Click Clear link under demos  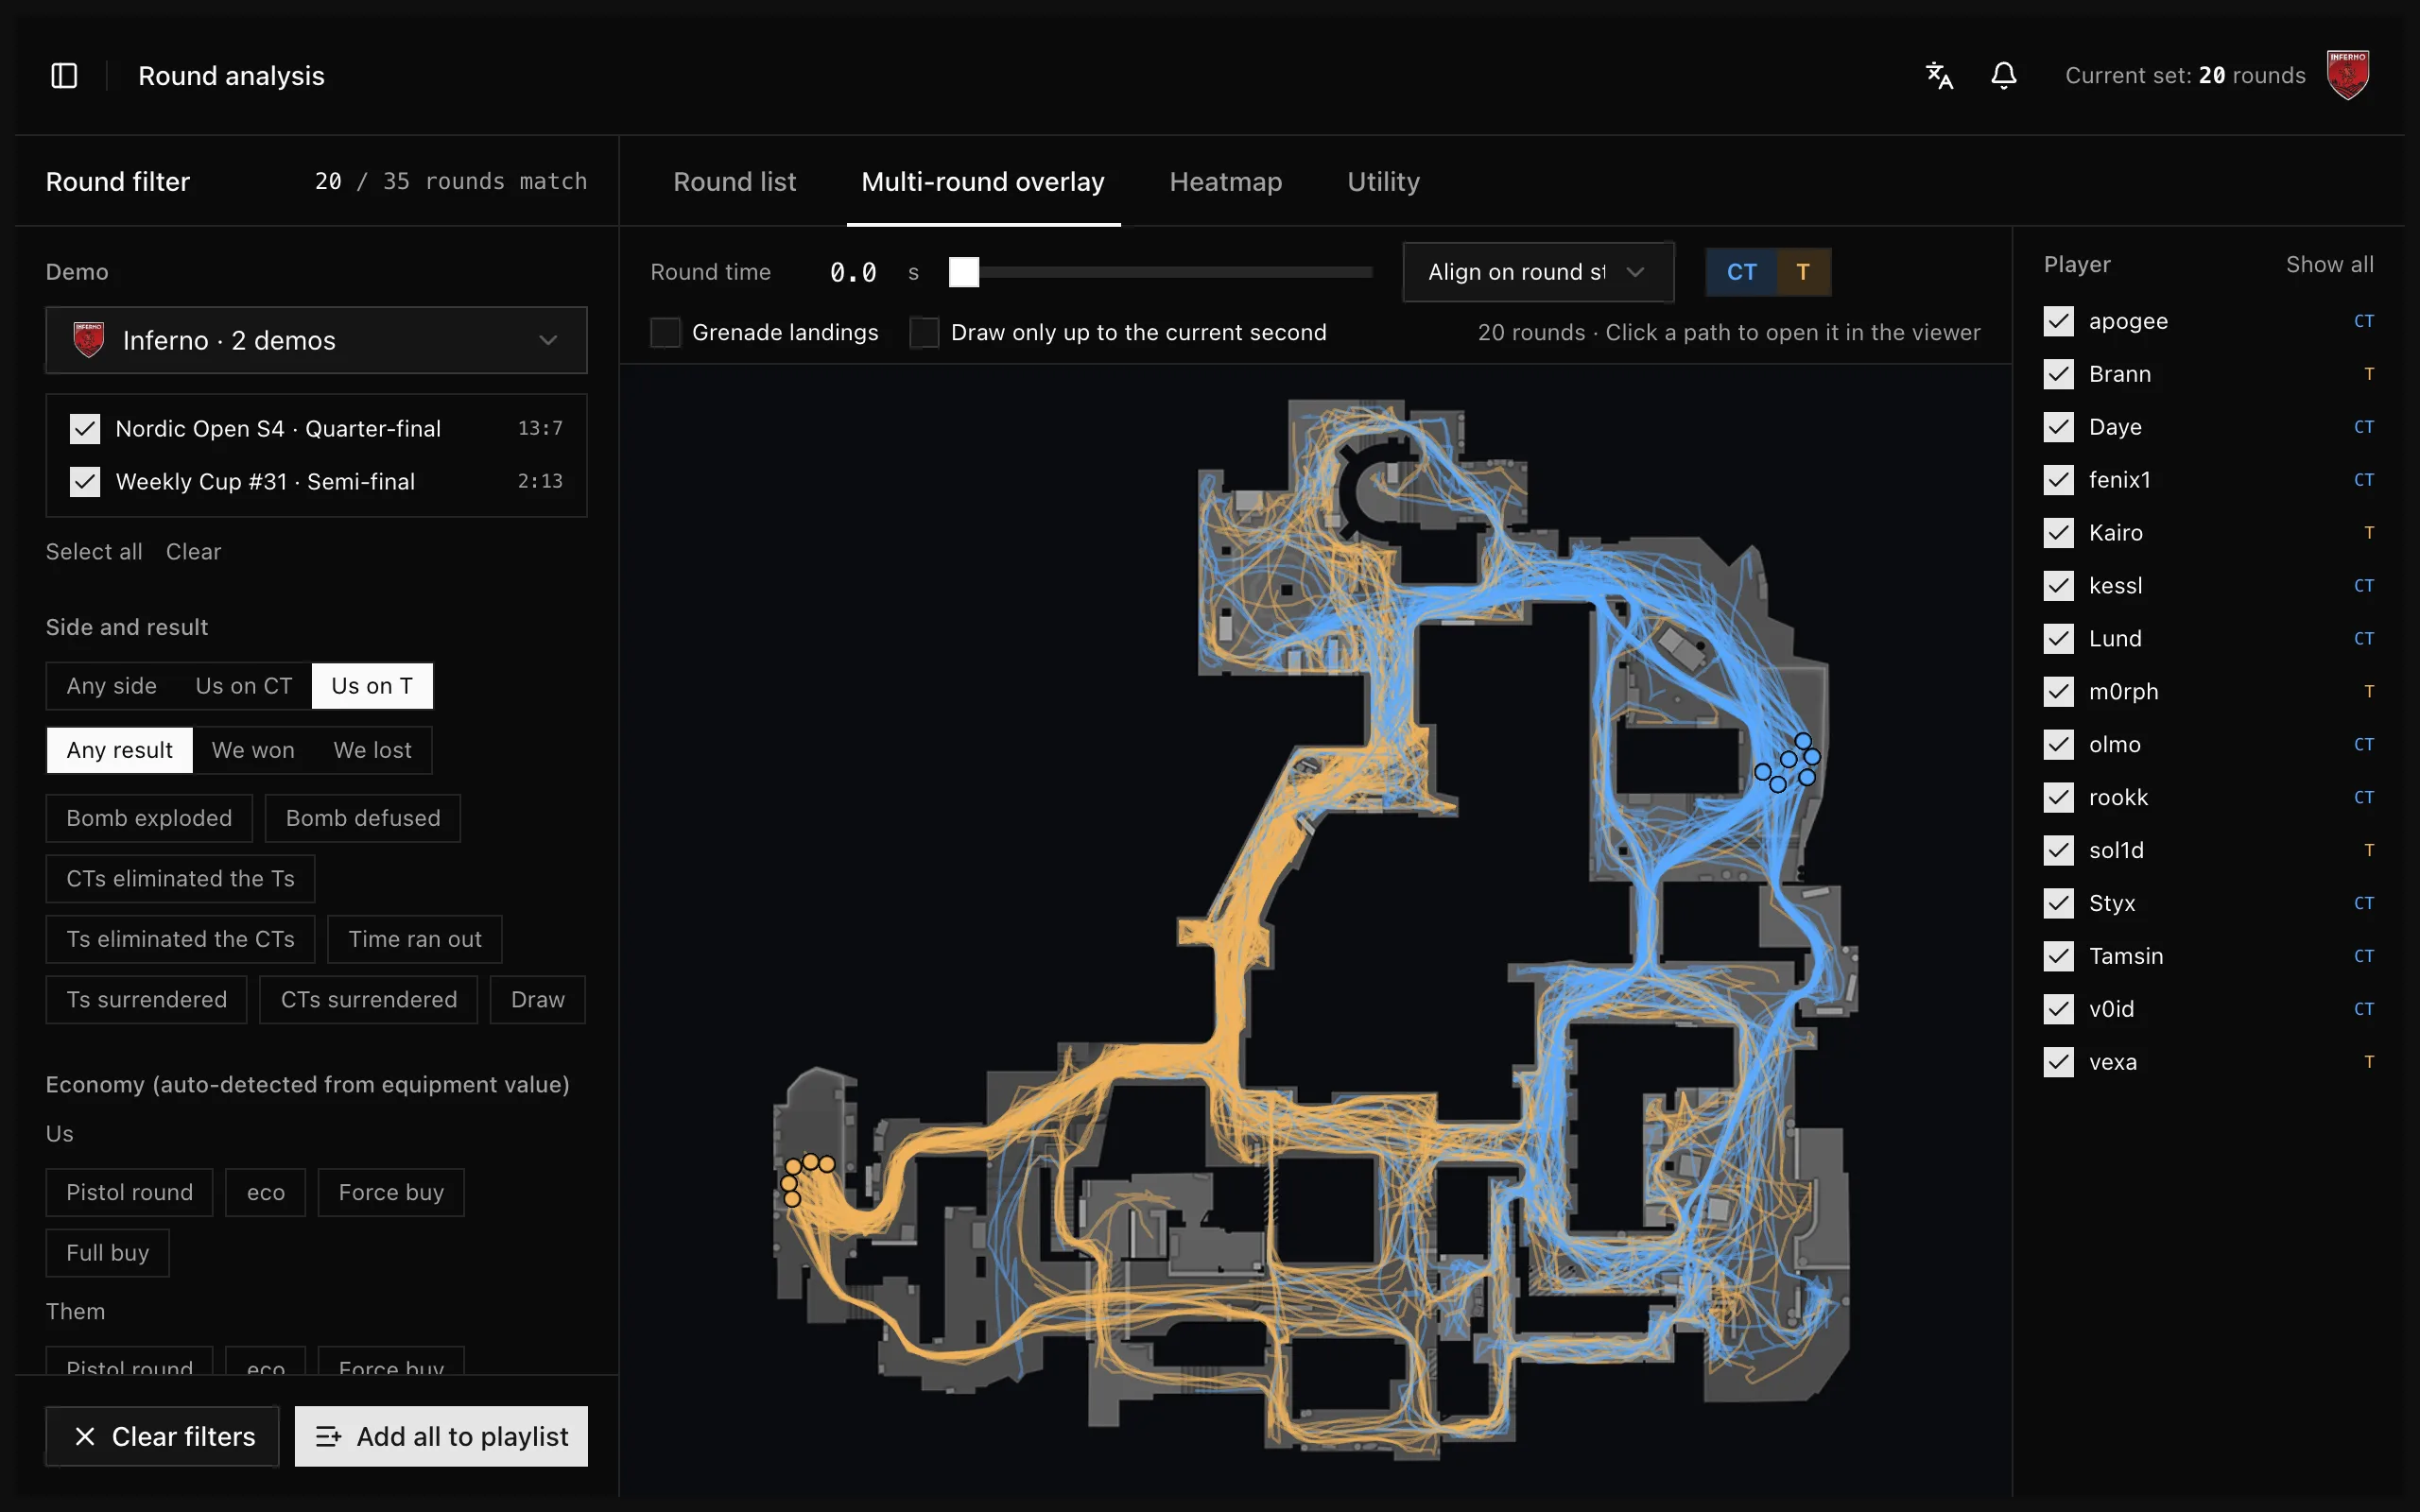pyautogui.click(x=193, y=552)
